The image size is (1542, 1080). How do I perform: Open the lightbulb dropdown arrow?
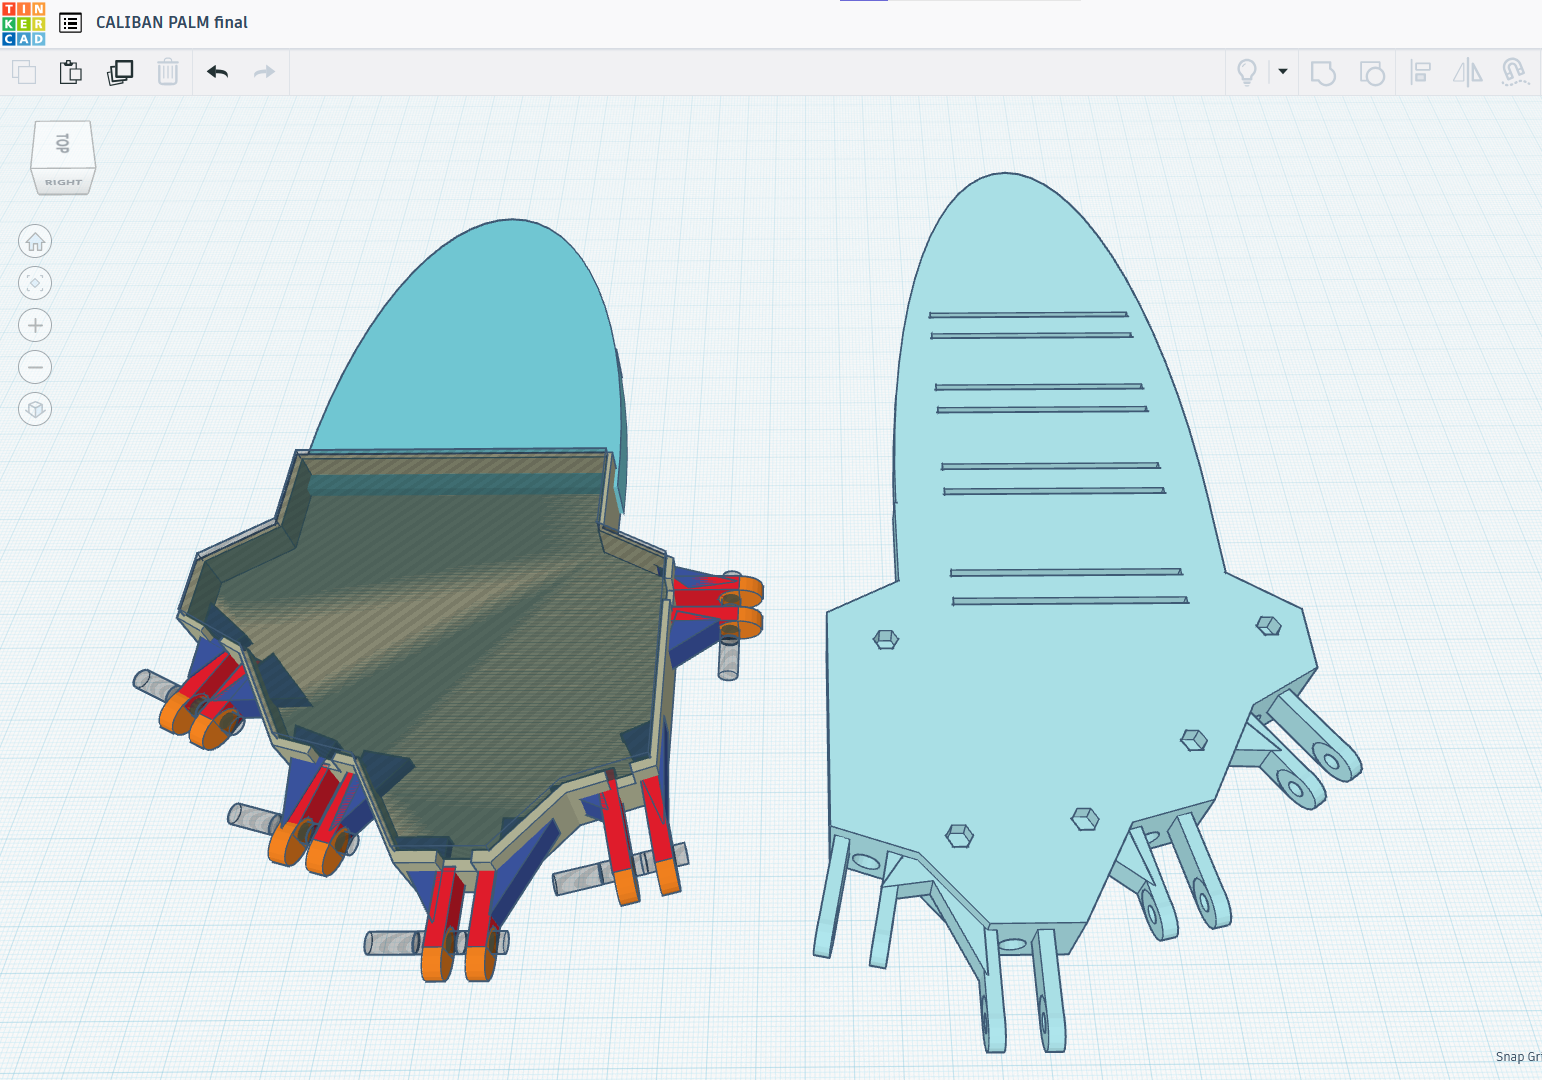click(x=1281, y=72)
